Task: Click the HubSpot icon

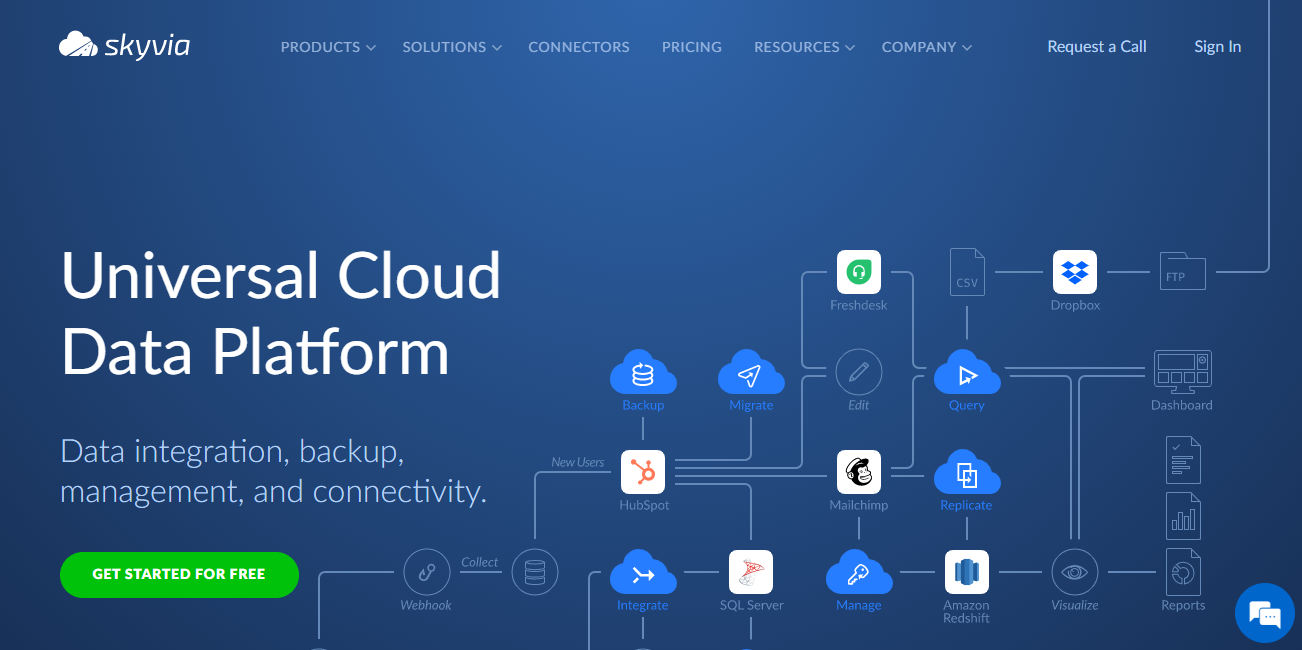Action: (x=643, y=472)
